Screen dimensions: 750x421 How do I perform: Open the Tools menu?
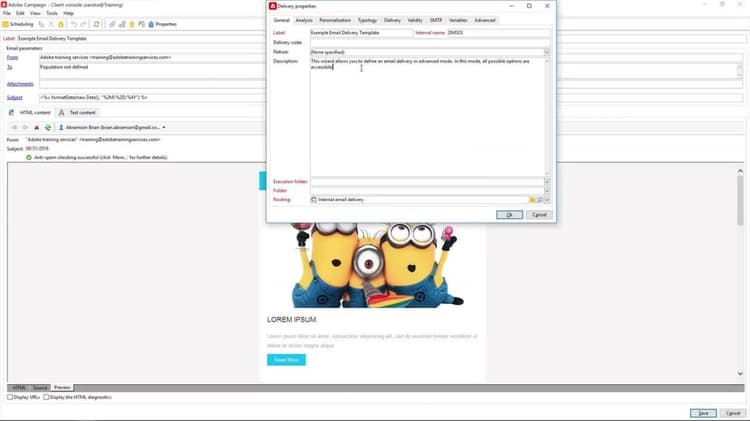pyautogui.click(x=52, y=13)
